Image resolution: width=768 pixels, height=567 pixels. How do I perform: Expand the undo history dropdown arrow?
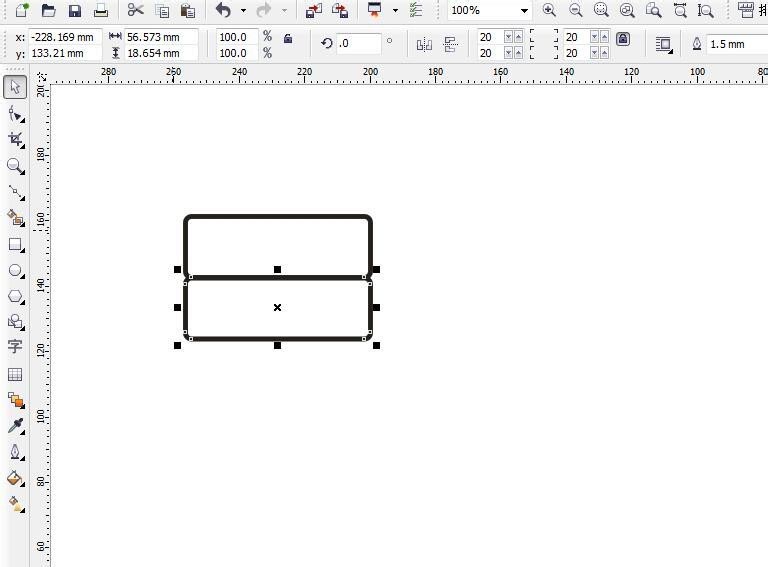[243, 11]
